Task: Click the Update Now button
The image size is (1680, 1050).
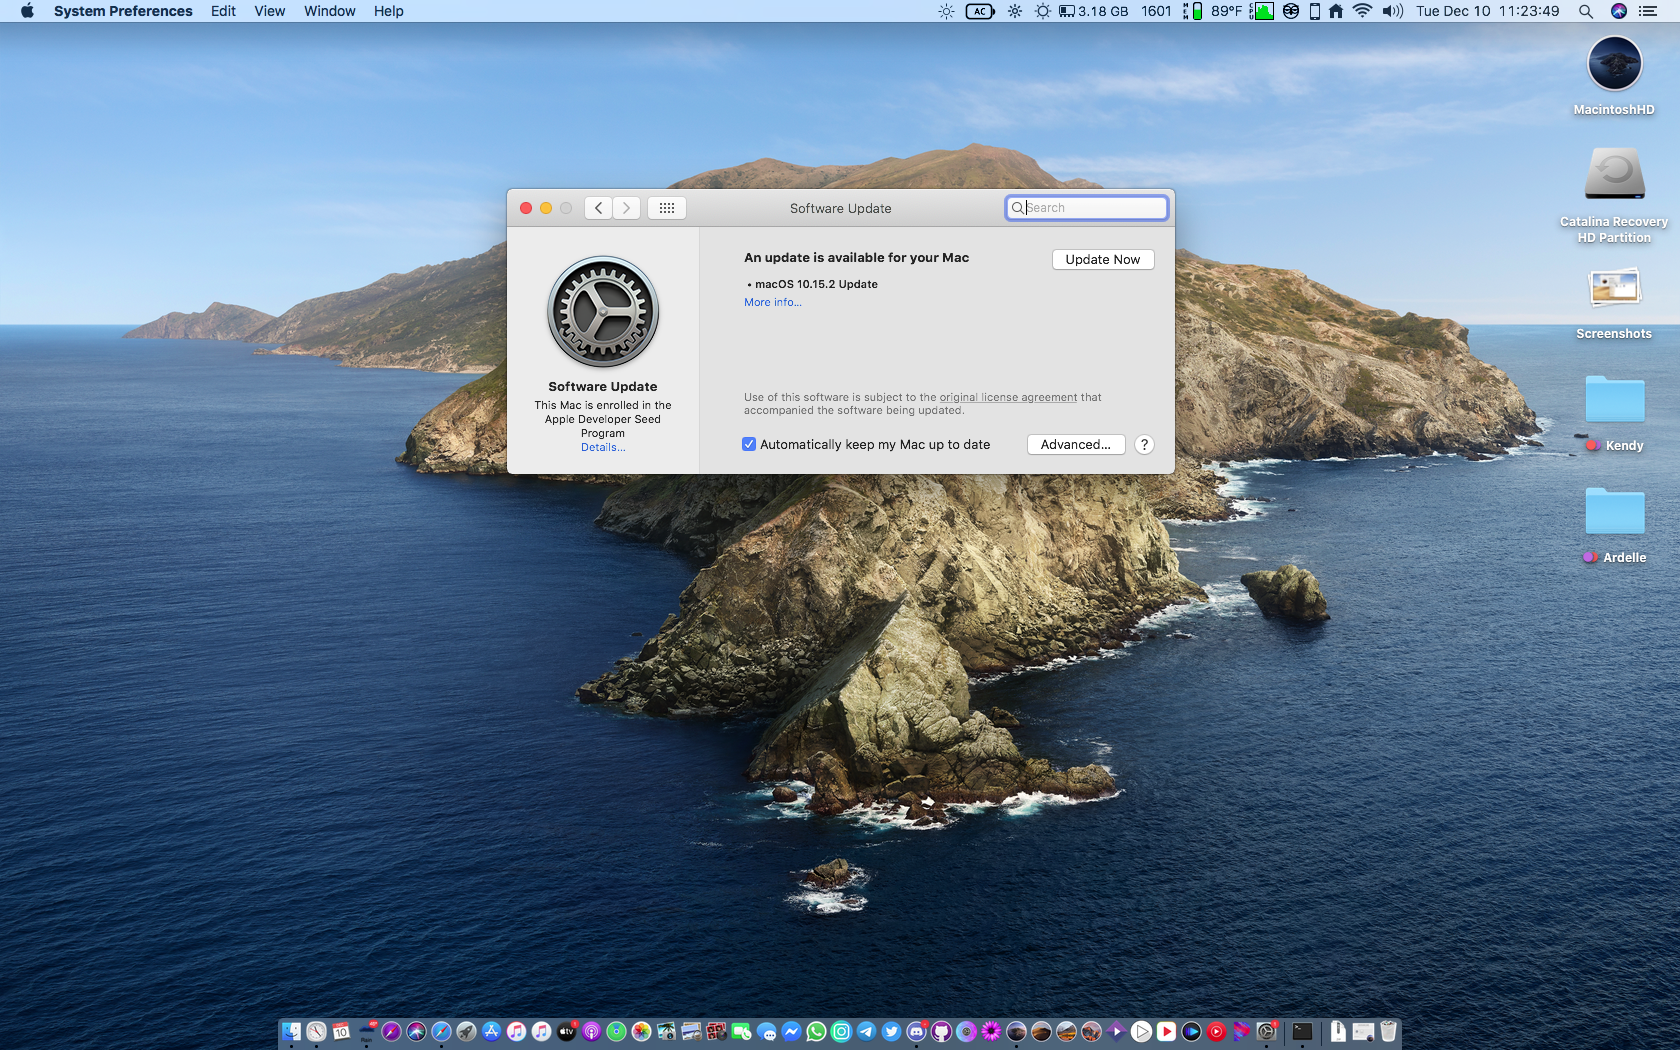Action: (1103, 259)
